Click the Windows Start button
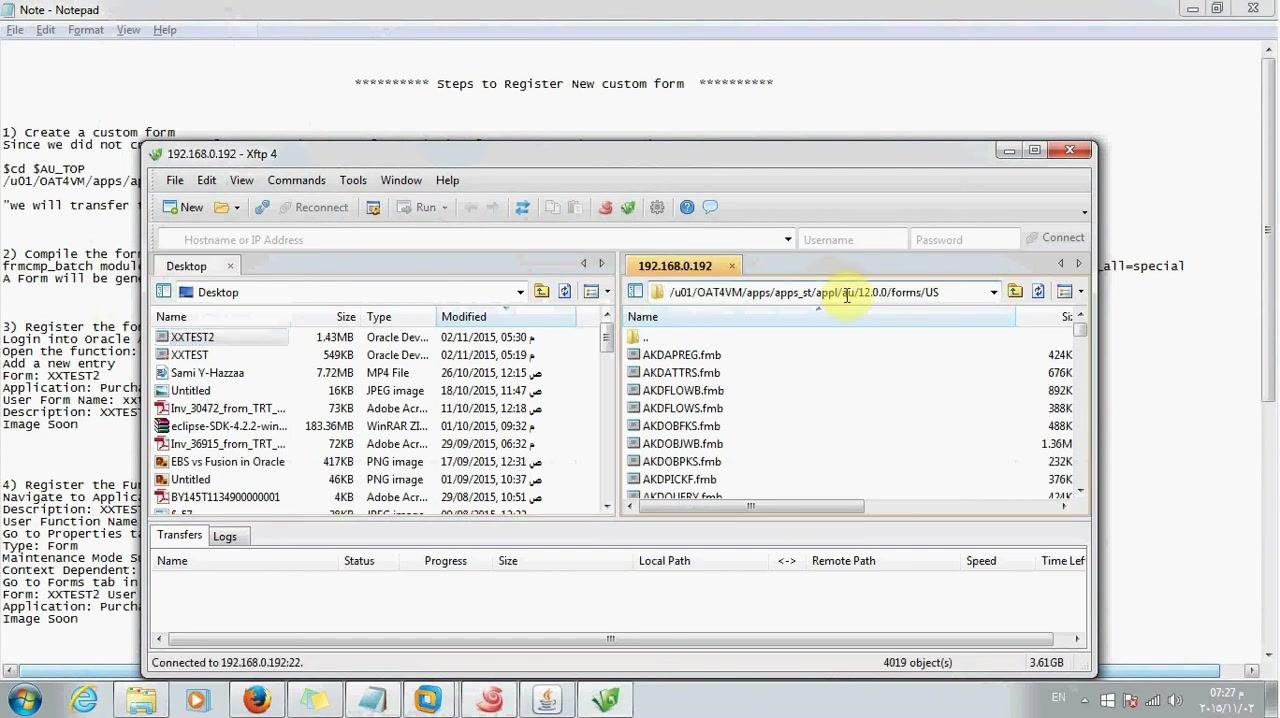1280x718 pixels. tap(24, 699)
